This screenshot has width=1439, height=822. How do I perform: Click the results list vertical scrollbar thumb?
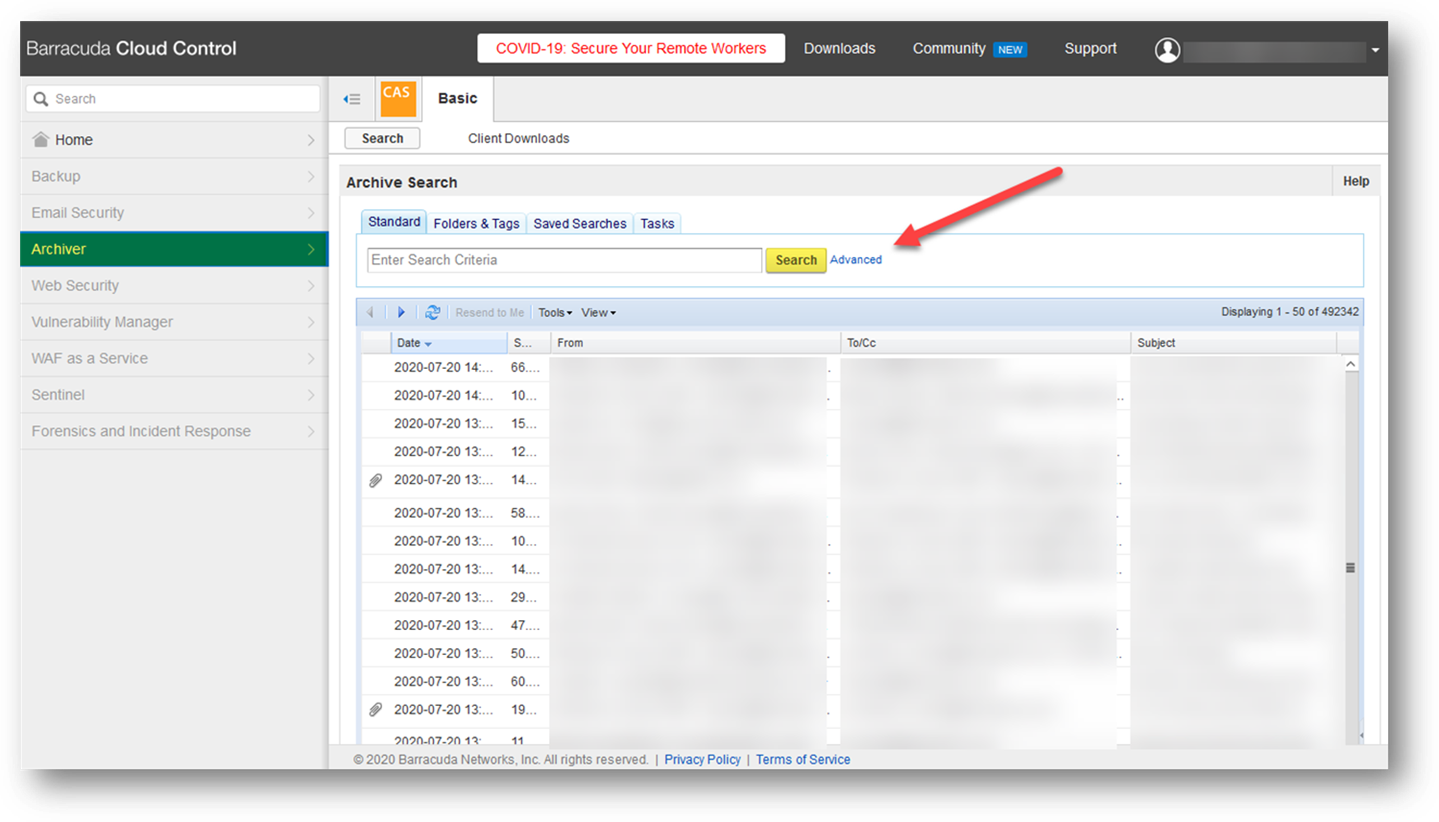pos(1350,567)
